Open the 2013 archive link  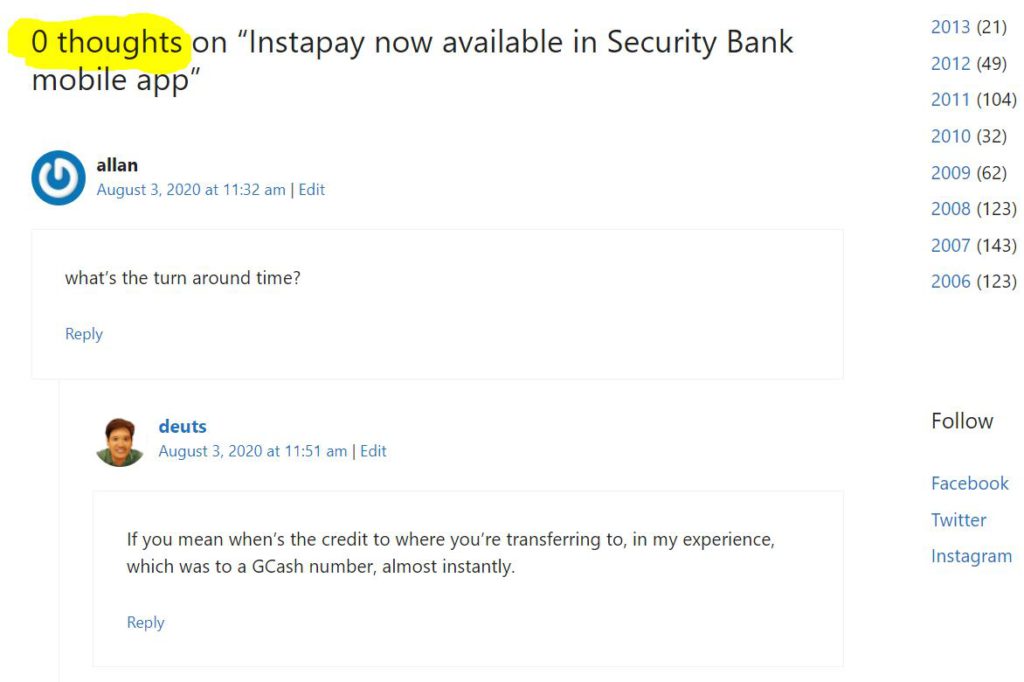pos(950,27)
